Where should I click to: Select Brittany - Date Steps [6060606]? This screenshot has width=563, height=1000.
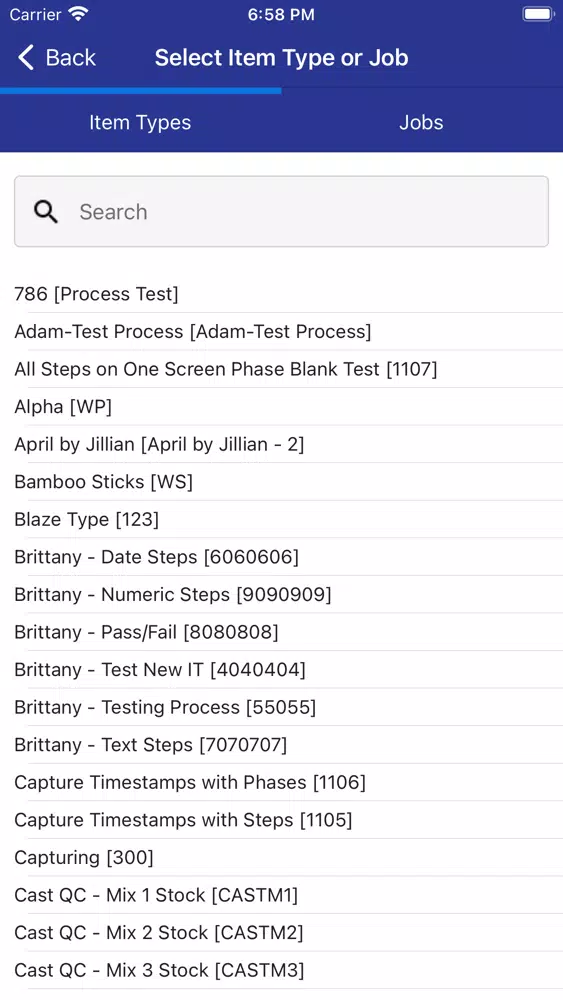tap(281, 557)
